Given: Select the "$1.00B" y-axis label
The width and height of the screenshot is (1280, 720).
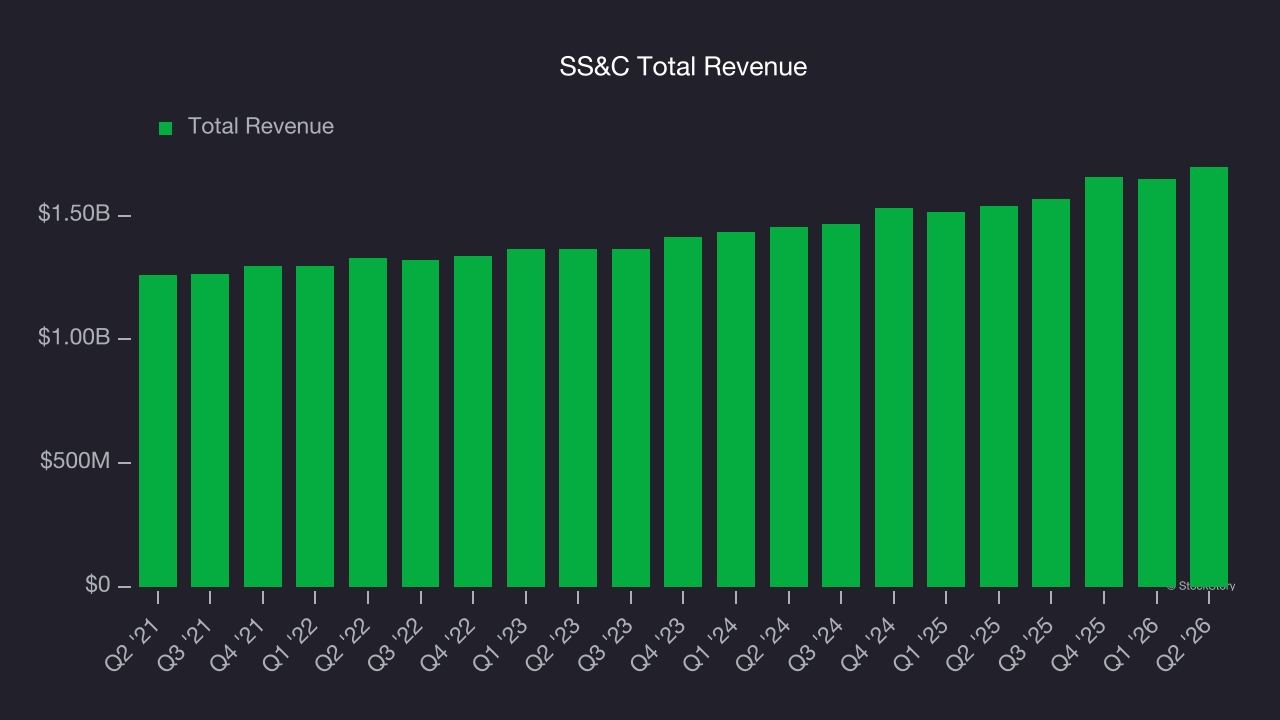Looking at the screenshot, I should point(74,338).
